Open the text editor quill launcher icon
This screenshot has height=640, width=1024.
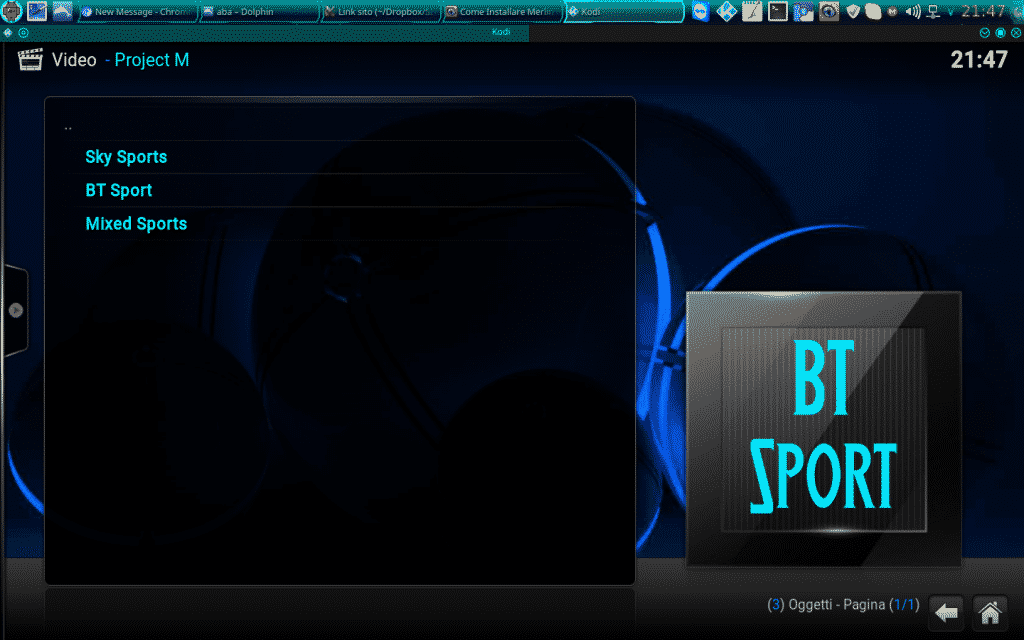click(752, 11)
